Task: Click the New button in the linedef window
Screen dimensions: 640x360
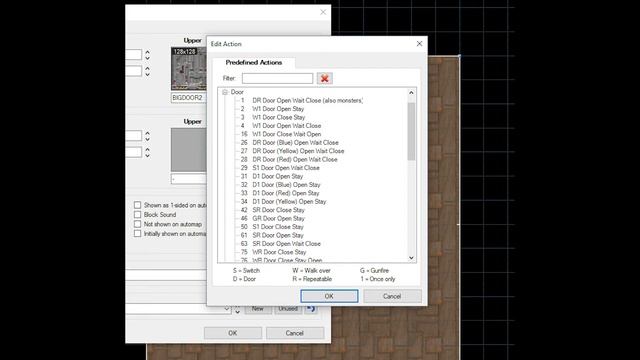Action: pyautogui.click(x=258, y=309)
